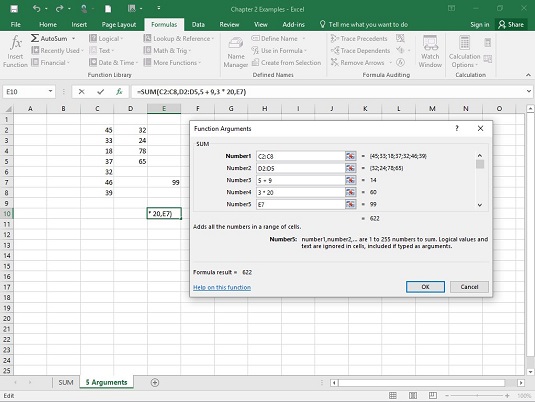
Task: Expand the Math & Trig menu
Action: (x=167, y=51)
